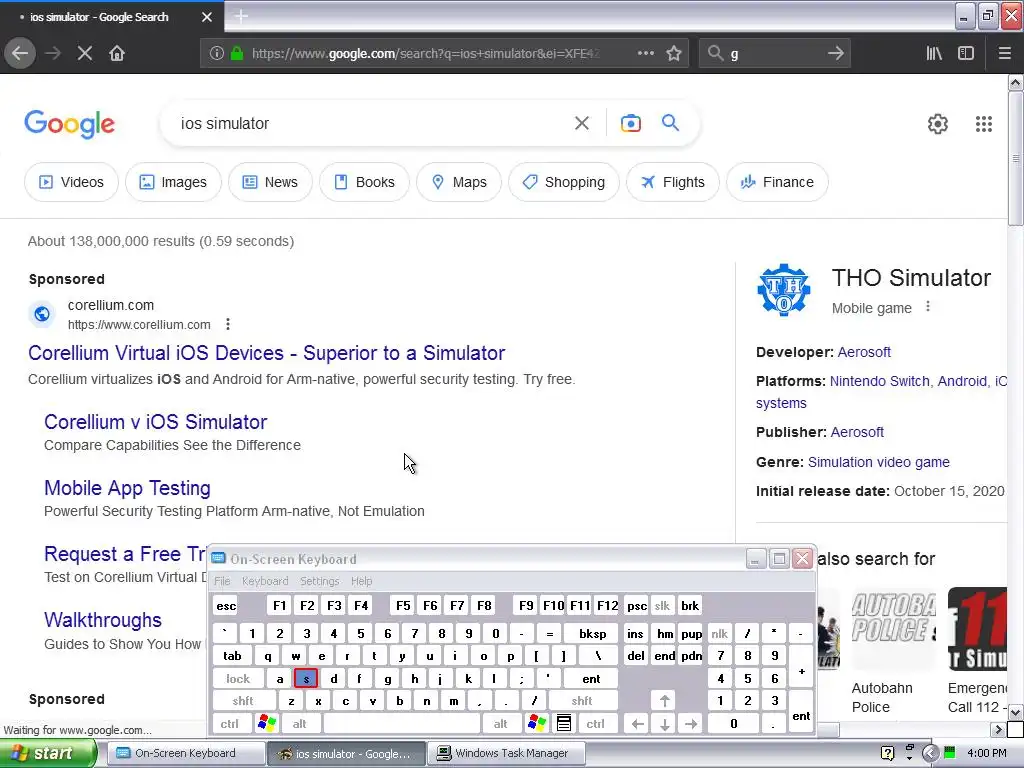Open Mobile App Testing link
This screenshot has height=768, width=1024.
tap(127, 488)
